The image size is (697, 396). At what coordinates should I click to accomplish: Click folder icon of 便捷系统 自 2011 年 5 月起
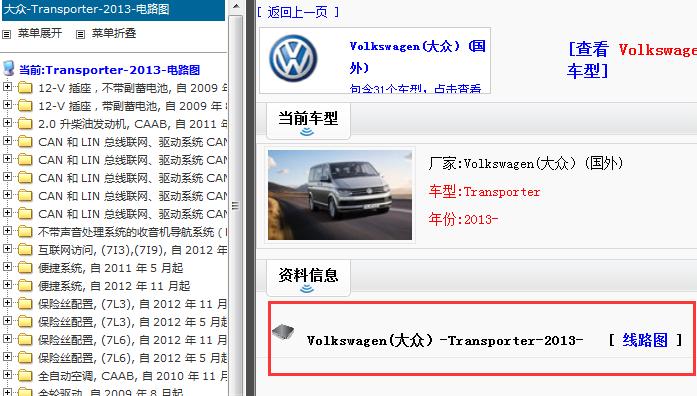[x=25, y=268]
